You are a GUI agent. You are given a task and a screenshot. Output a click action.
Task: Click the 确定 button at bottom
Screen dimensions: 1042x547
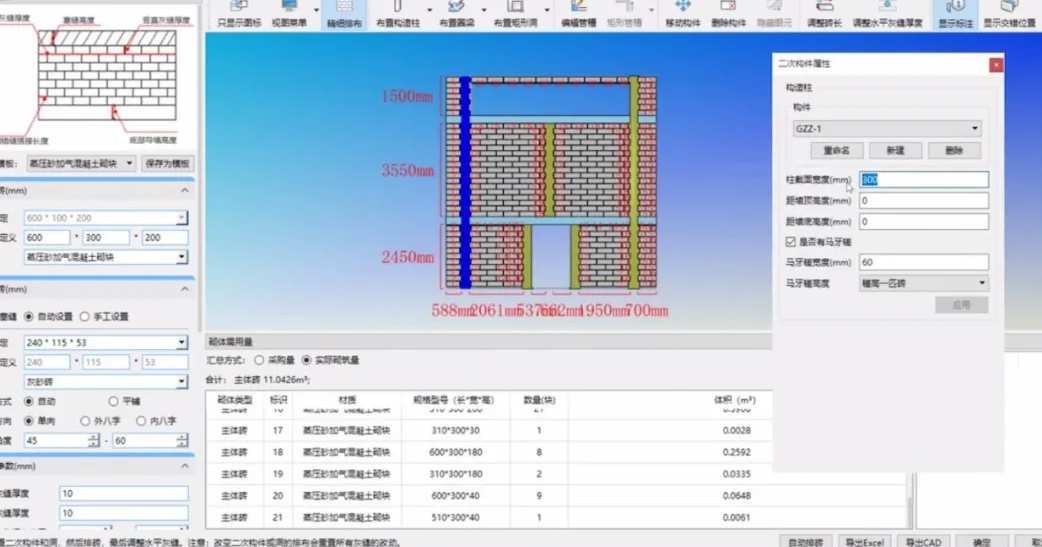[982, 542]
